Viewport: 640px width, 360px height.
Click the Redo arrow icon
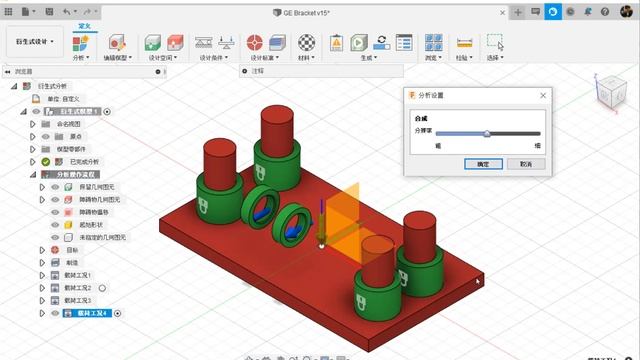pyautogui.click(x=87, y=12)
